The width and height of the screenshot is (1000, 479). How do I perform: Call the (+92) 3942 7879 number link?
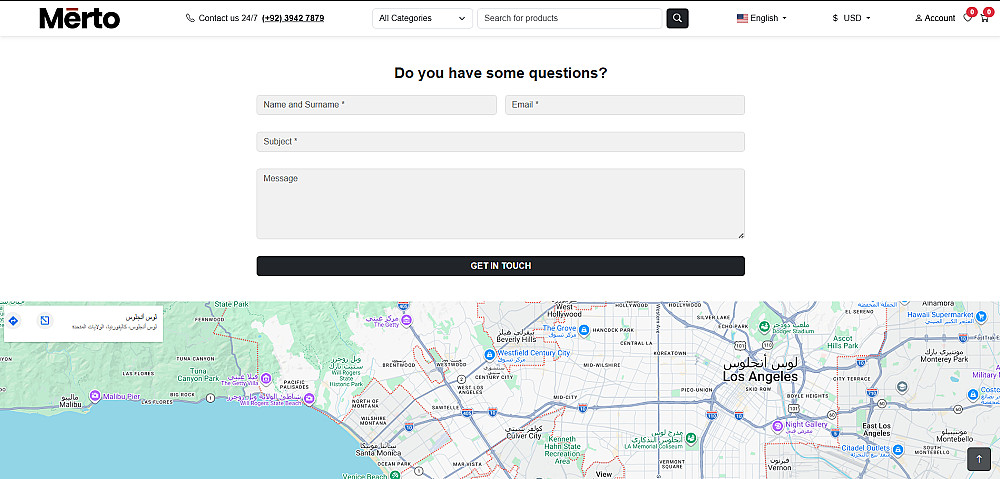coord(293,18)
